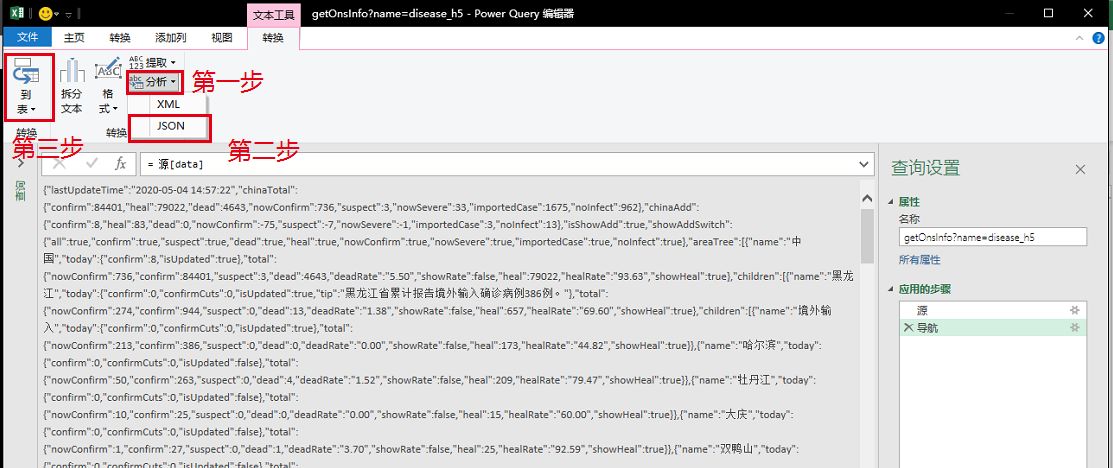1113x468 pixels.
Task: Select the 源 applied step
Action: click(992, 310)
